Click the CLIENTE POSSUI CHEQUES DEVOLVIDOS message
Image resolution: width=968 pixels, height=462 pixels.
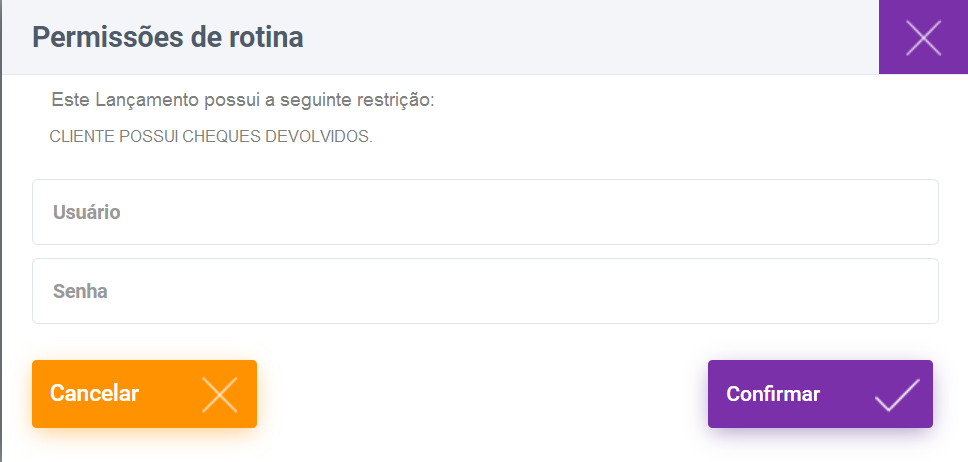coord(211,136)
